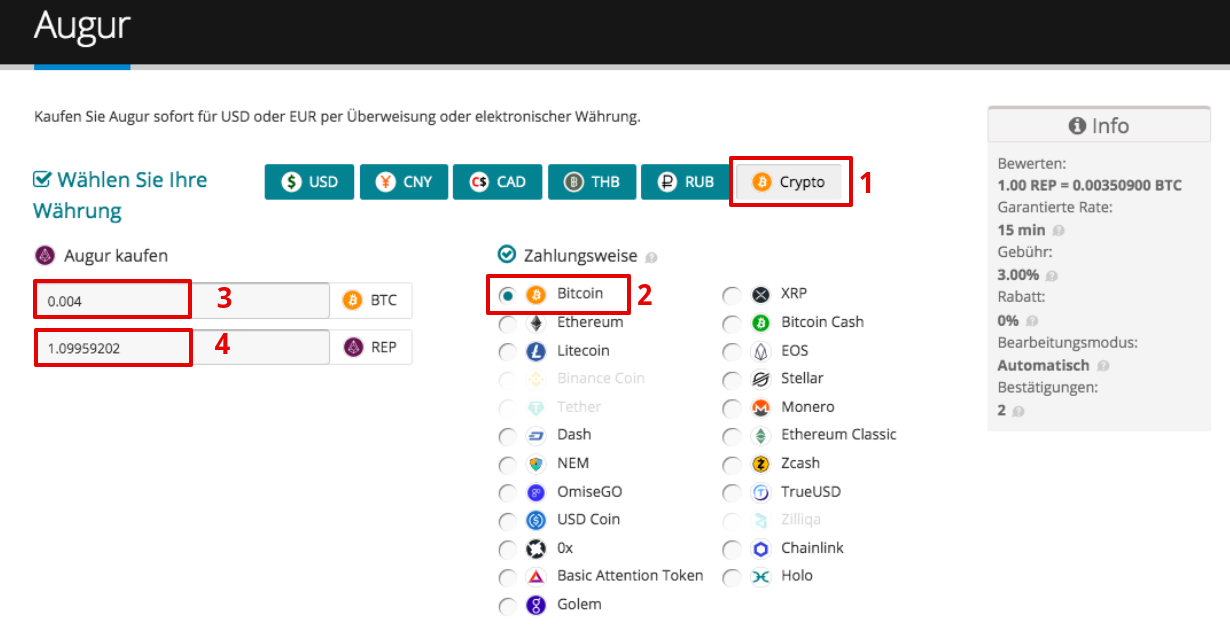Choose the CNY currency button
Image resolution: width=1230 pixels, height=629 pixels.
coord(403,182)
